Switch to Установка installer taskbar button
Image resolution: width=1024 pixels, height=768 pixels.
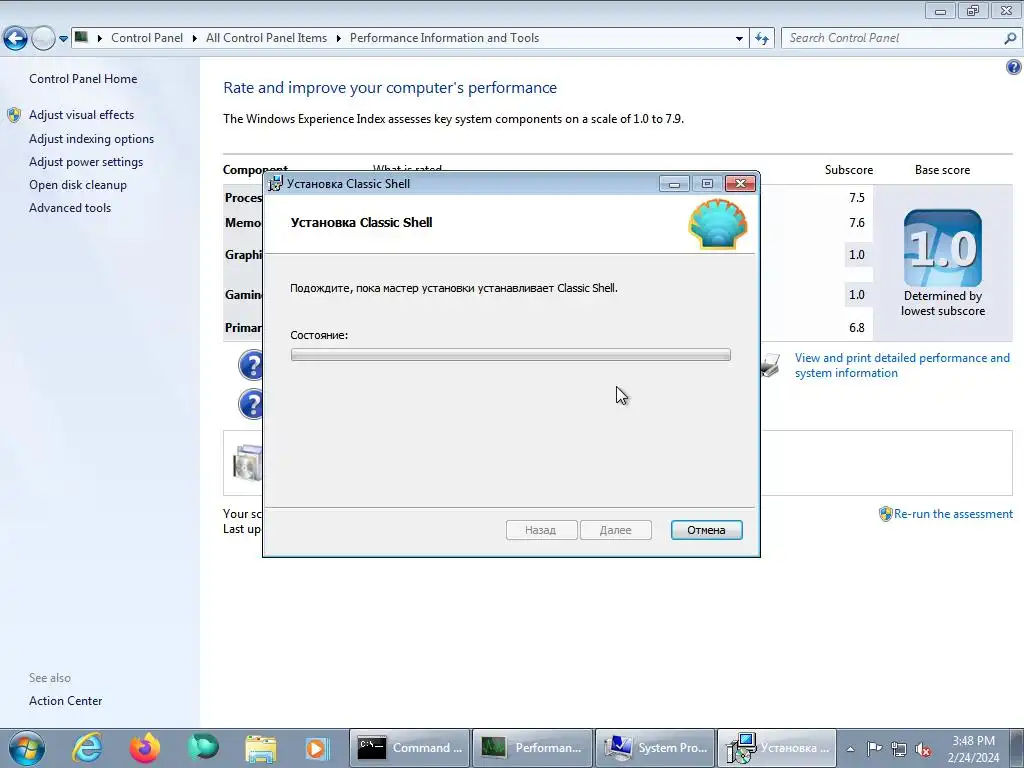[777, 748]
